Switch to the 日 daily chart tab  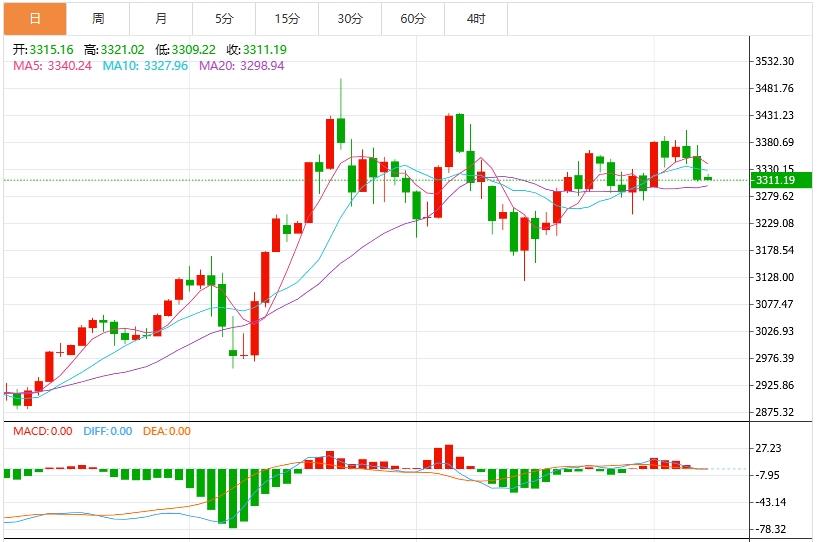click(35, 18)
